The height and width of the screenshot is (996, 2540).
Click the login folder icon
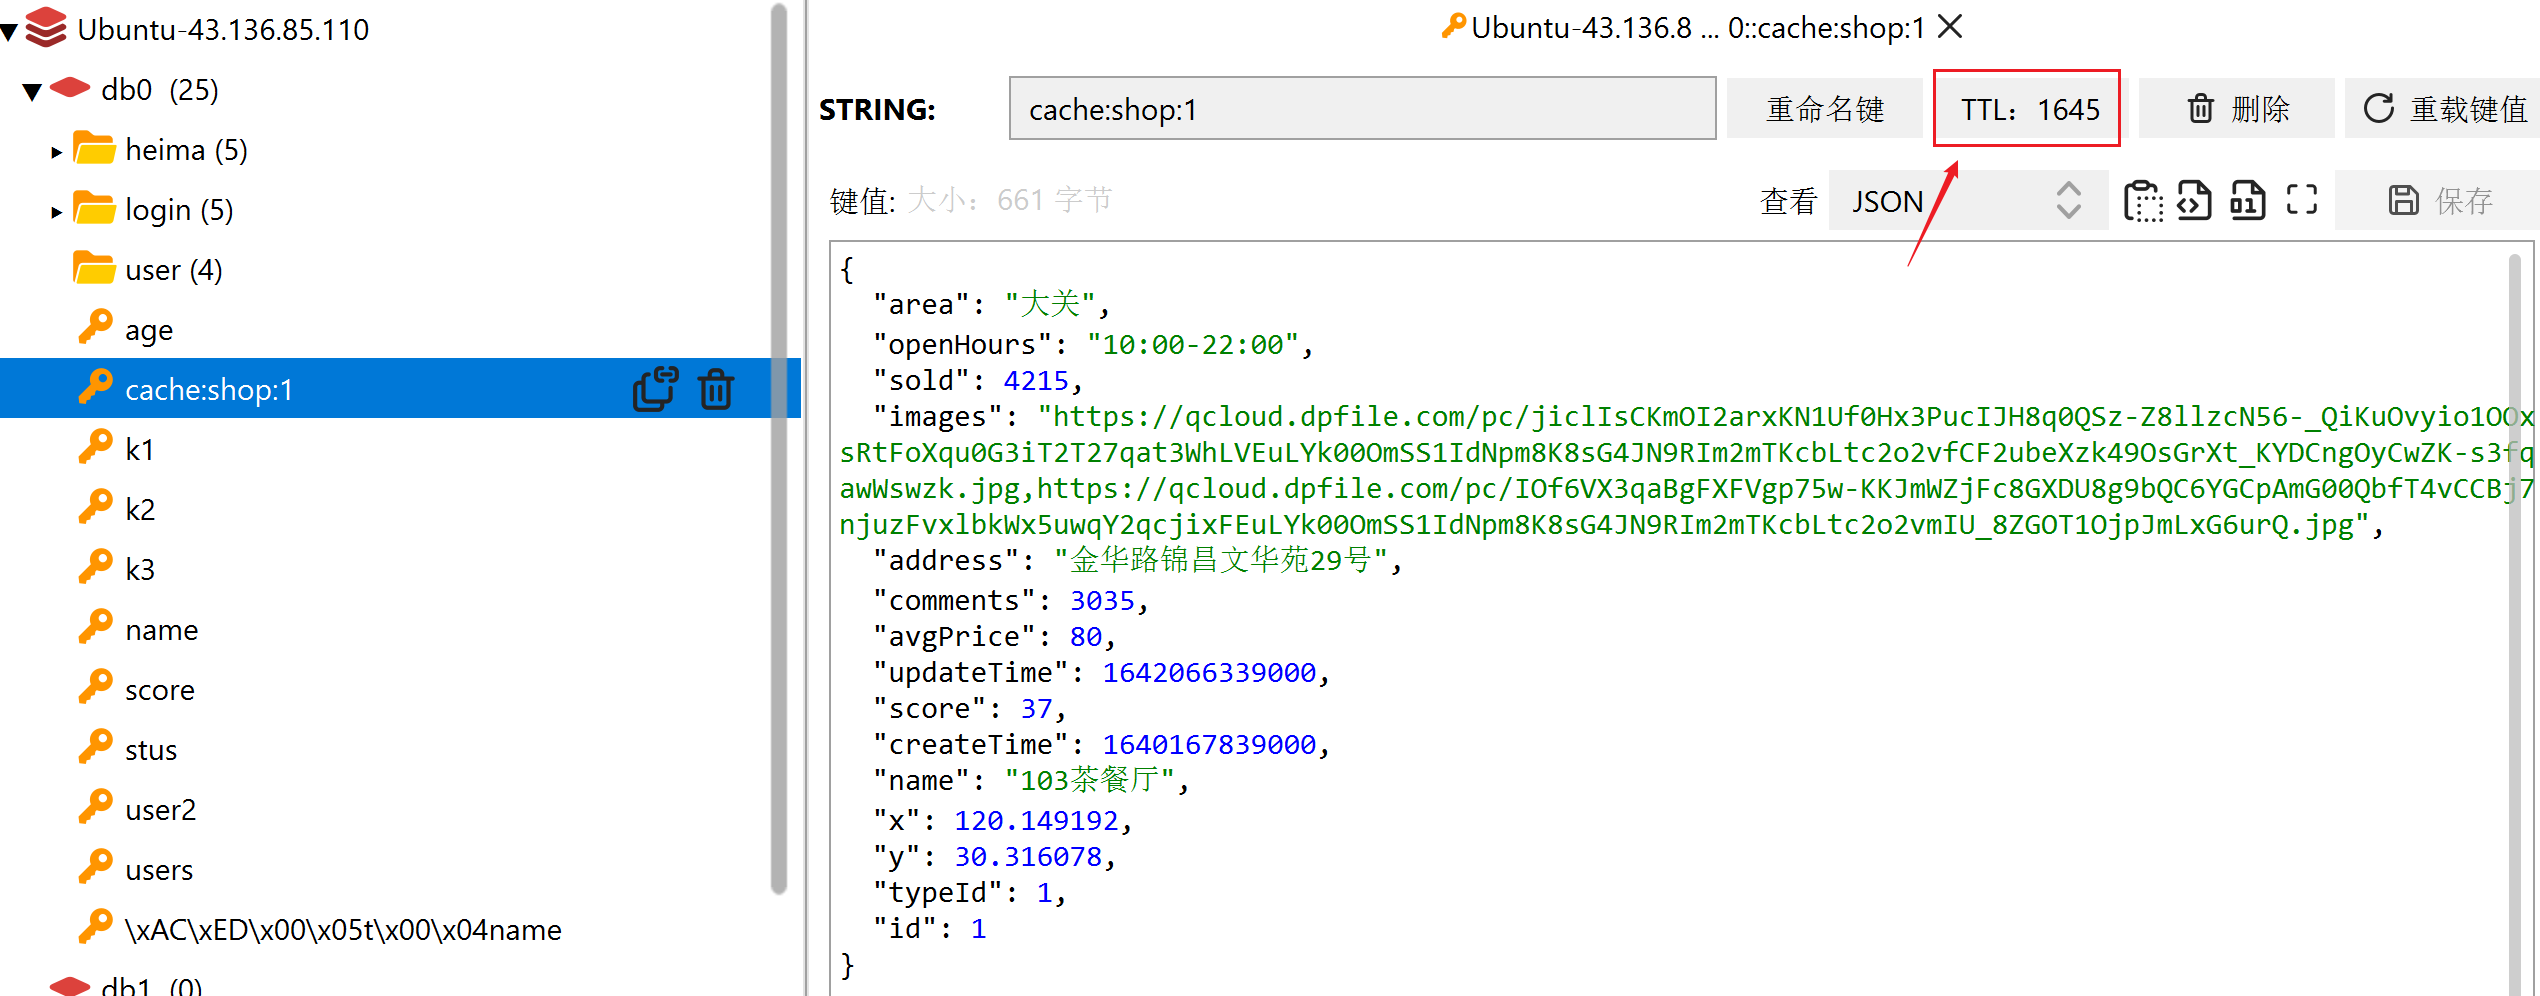[x=94, y=208]
